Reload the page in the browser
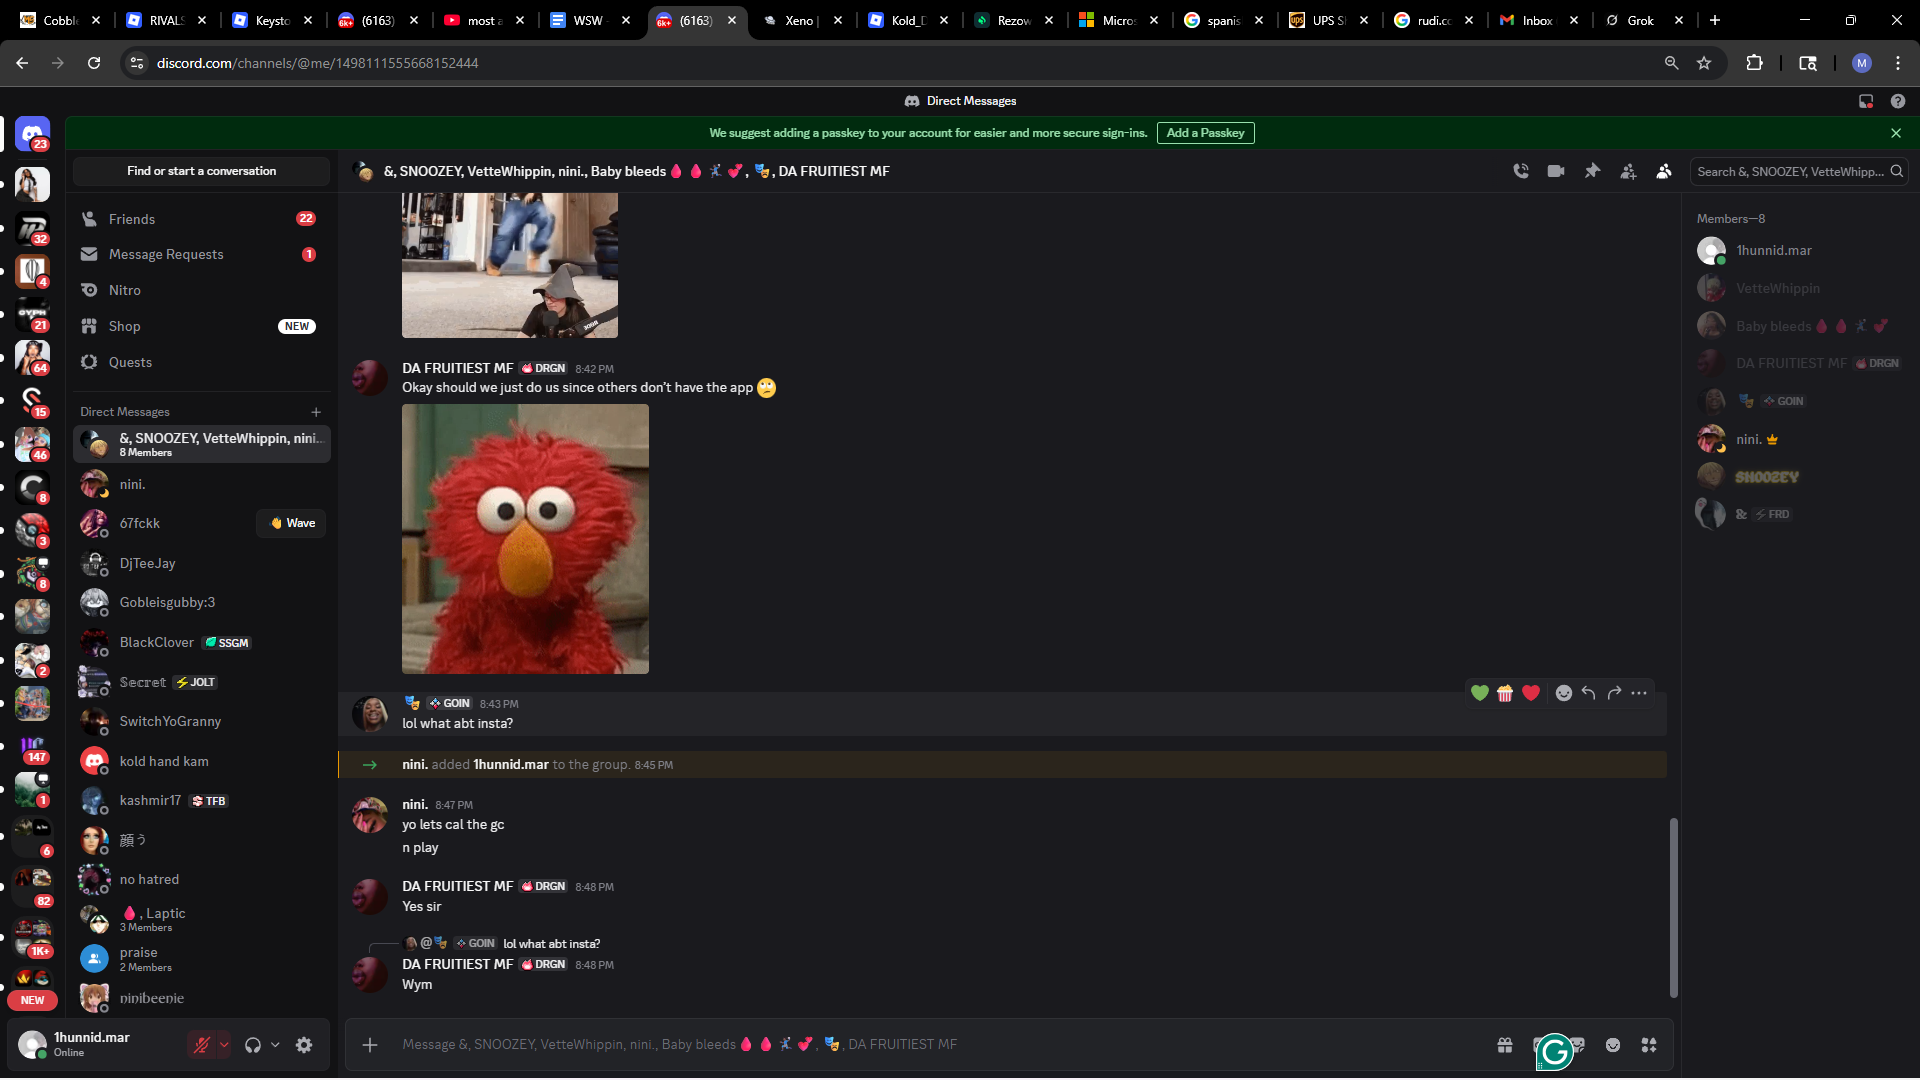The width and height of the screenshot is (1920, 1080). 94,63
